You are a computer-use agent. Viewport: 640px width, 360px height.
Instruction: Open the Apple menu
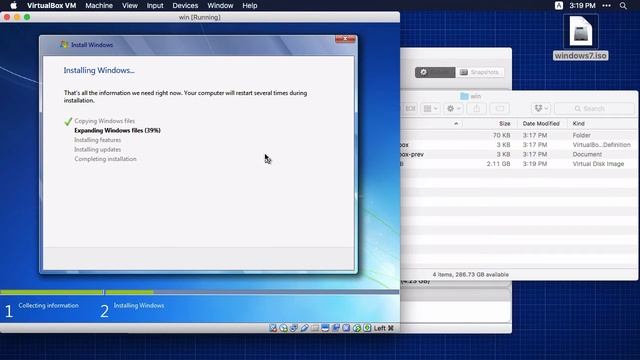click(13, 6)
